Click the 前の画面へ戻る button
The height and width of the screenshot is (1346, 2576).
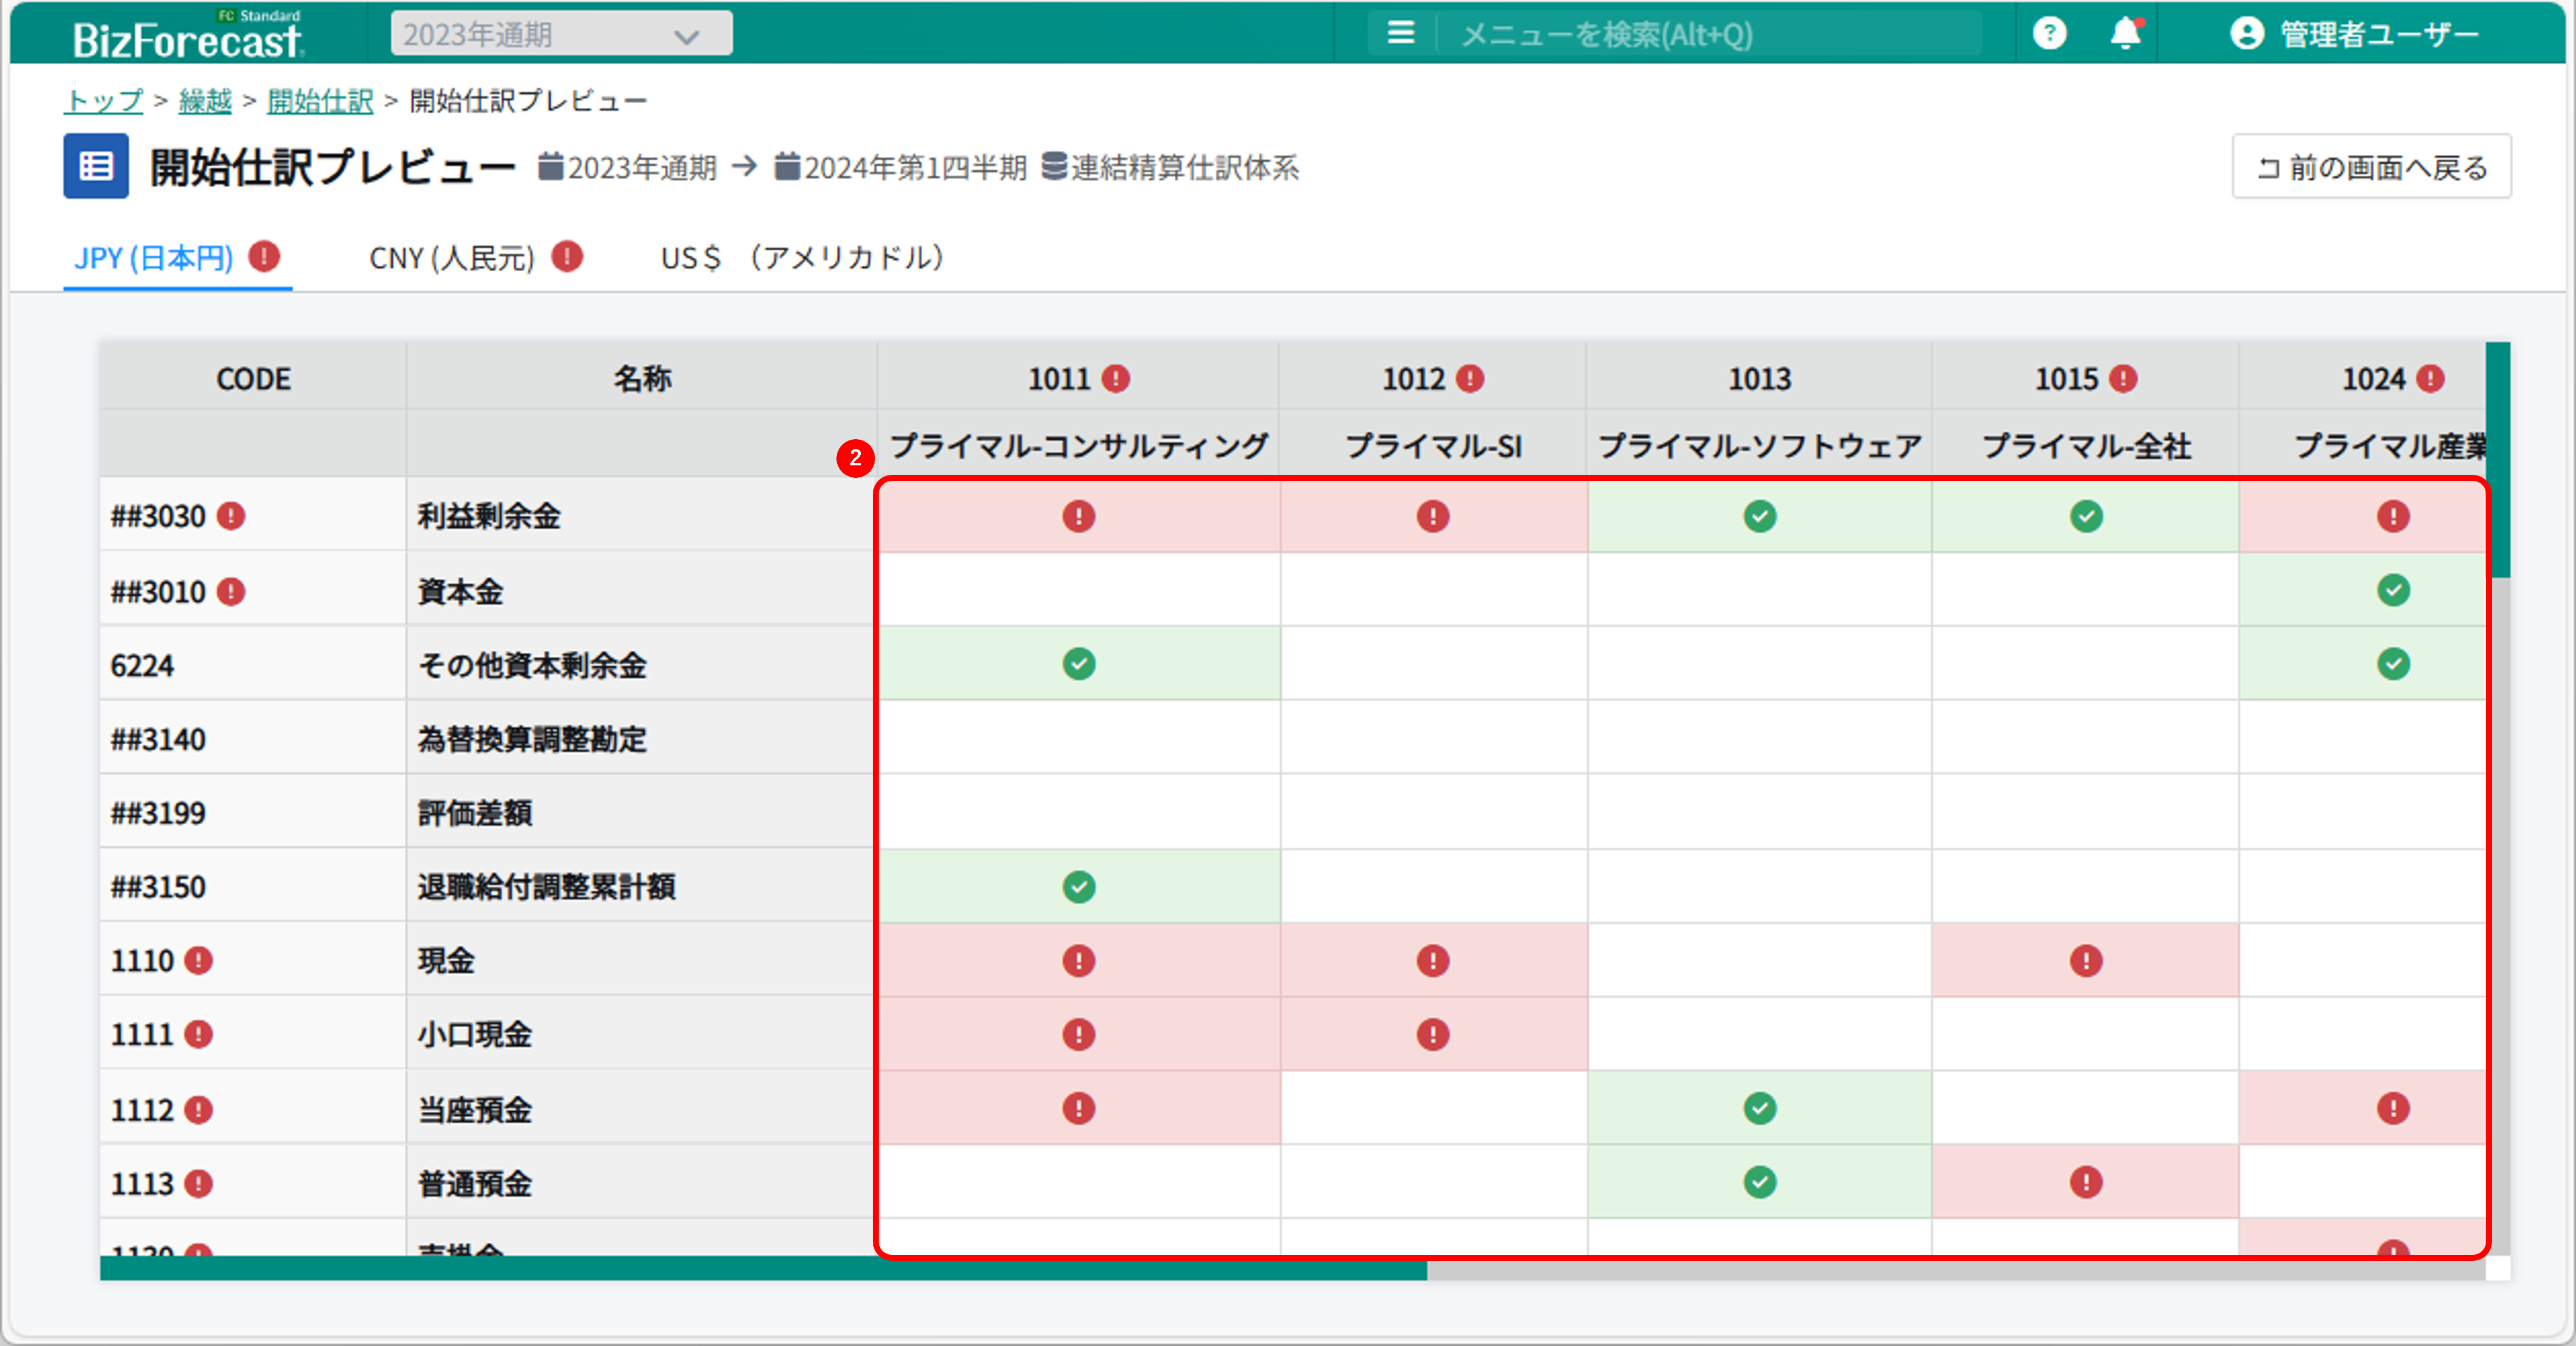pos(2371,167)
